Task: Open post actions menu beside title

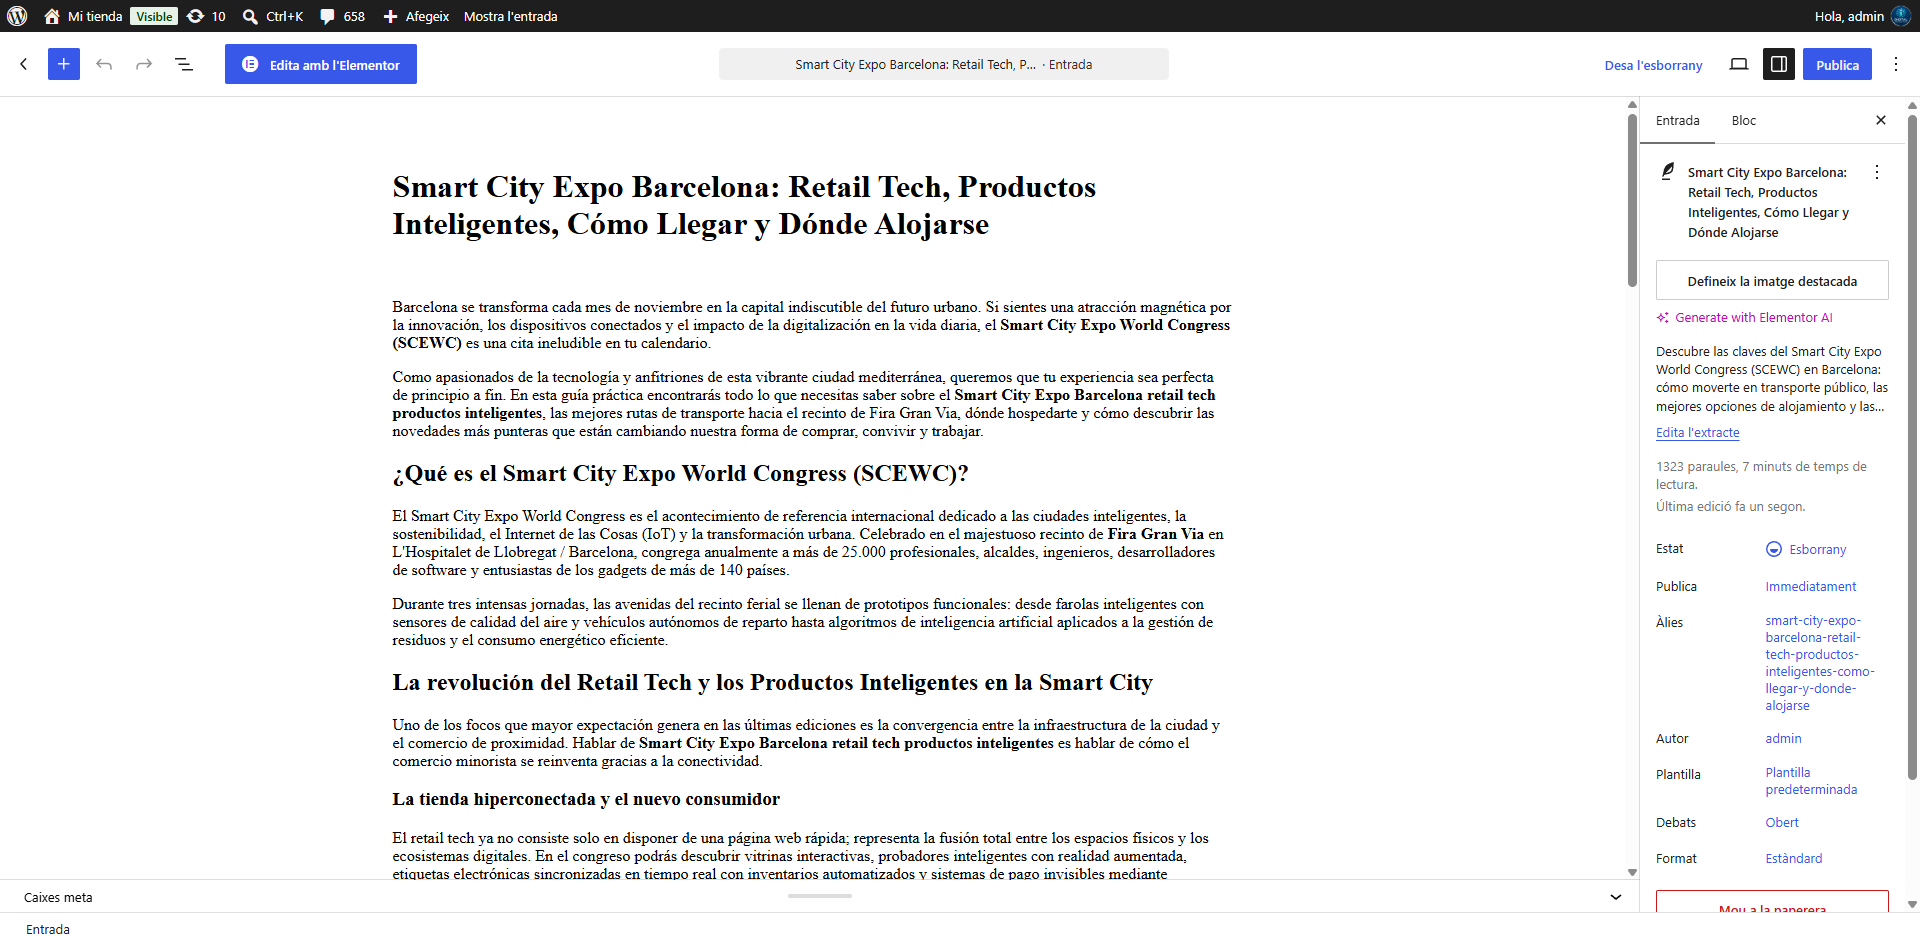Action: pos(1877,172)
